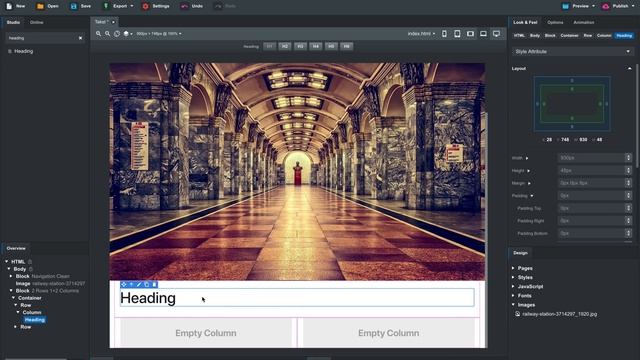This screenshot has height=360, width=640.
Task: Select HTML in the element breadcrumb
Action: [x=519, y=36]
